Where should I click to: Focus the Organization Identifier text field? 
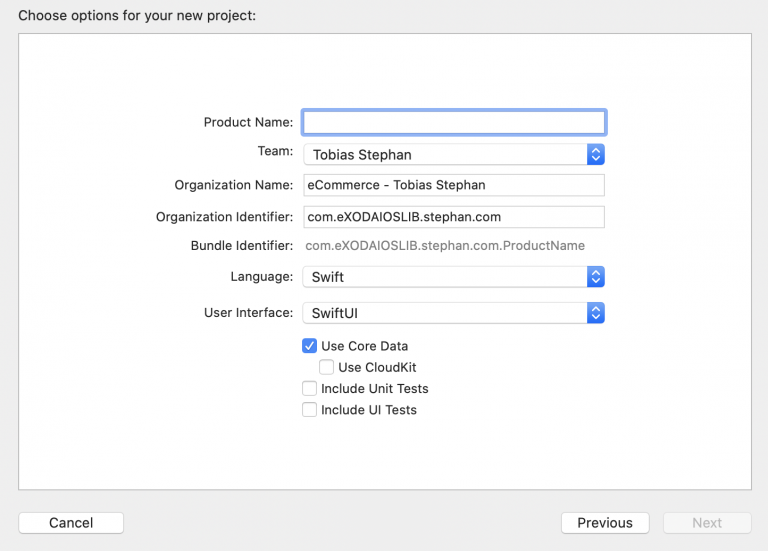454,217
